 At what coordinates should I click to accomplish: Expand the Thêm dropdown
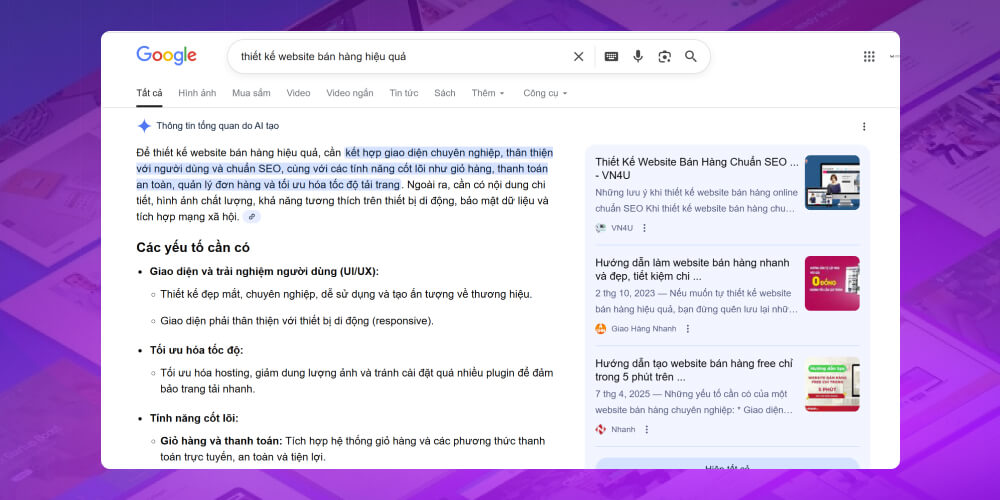(488, 93)
